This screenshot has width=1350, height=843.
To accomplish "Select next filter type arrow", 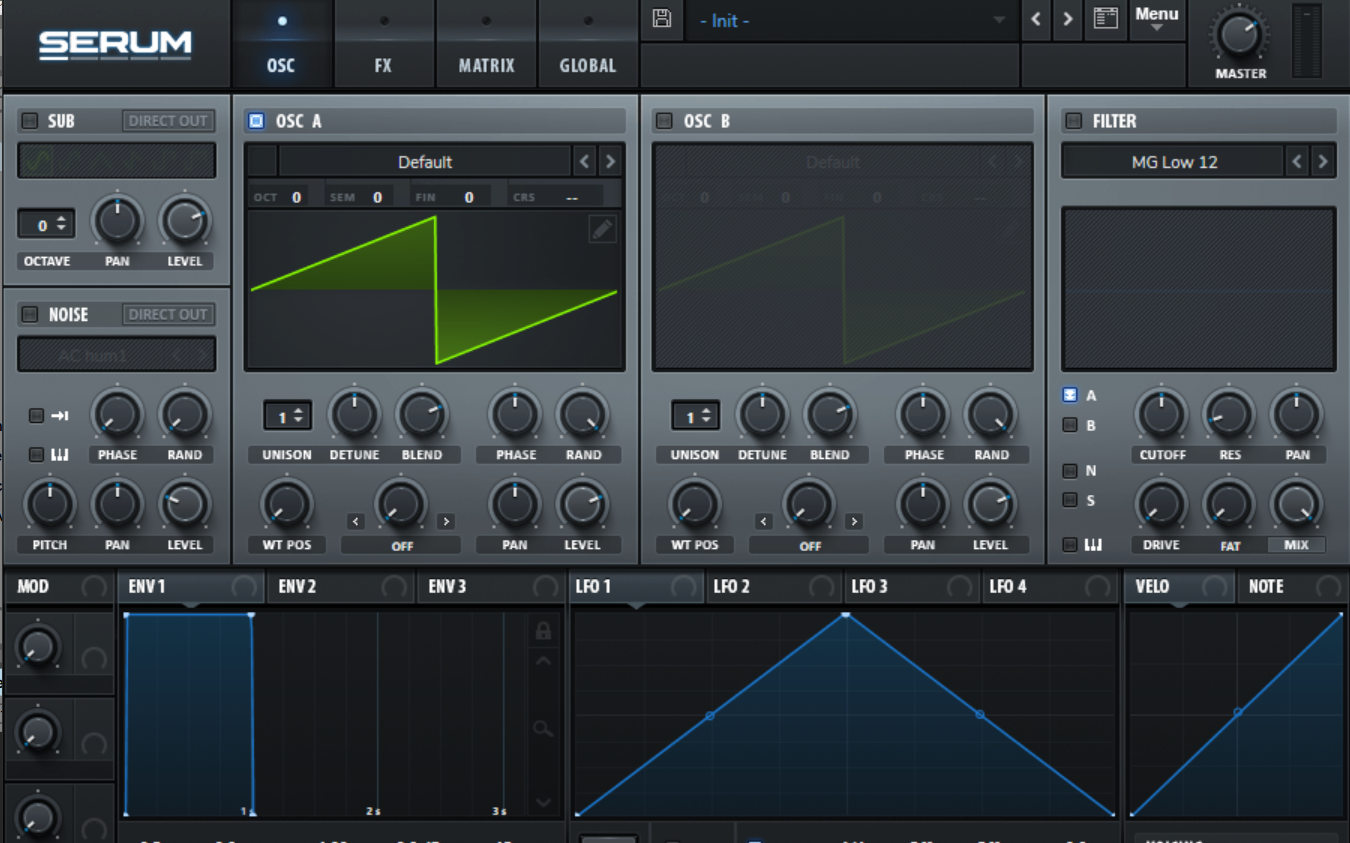I will (x=1323, y=162).
